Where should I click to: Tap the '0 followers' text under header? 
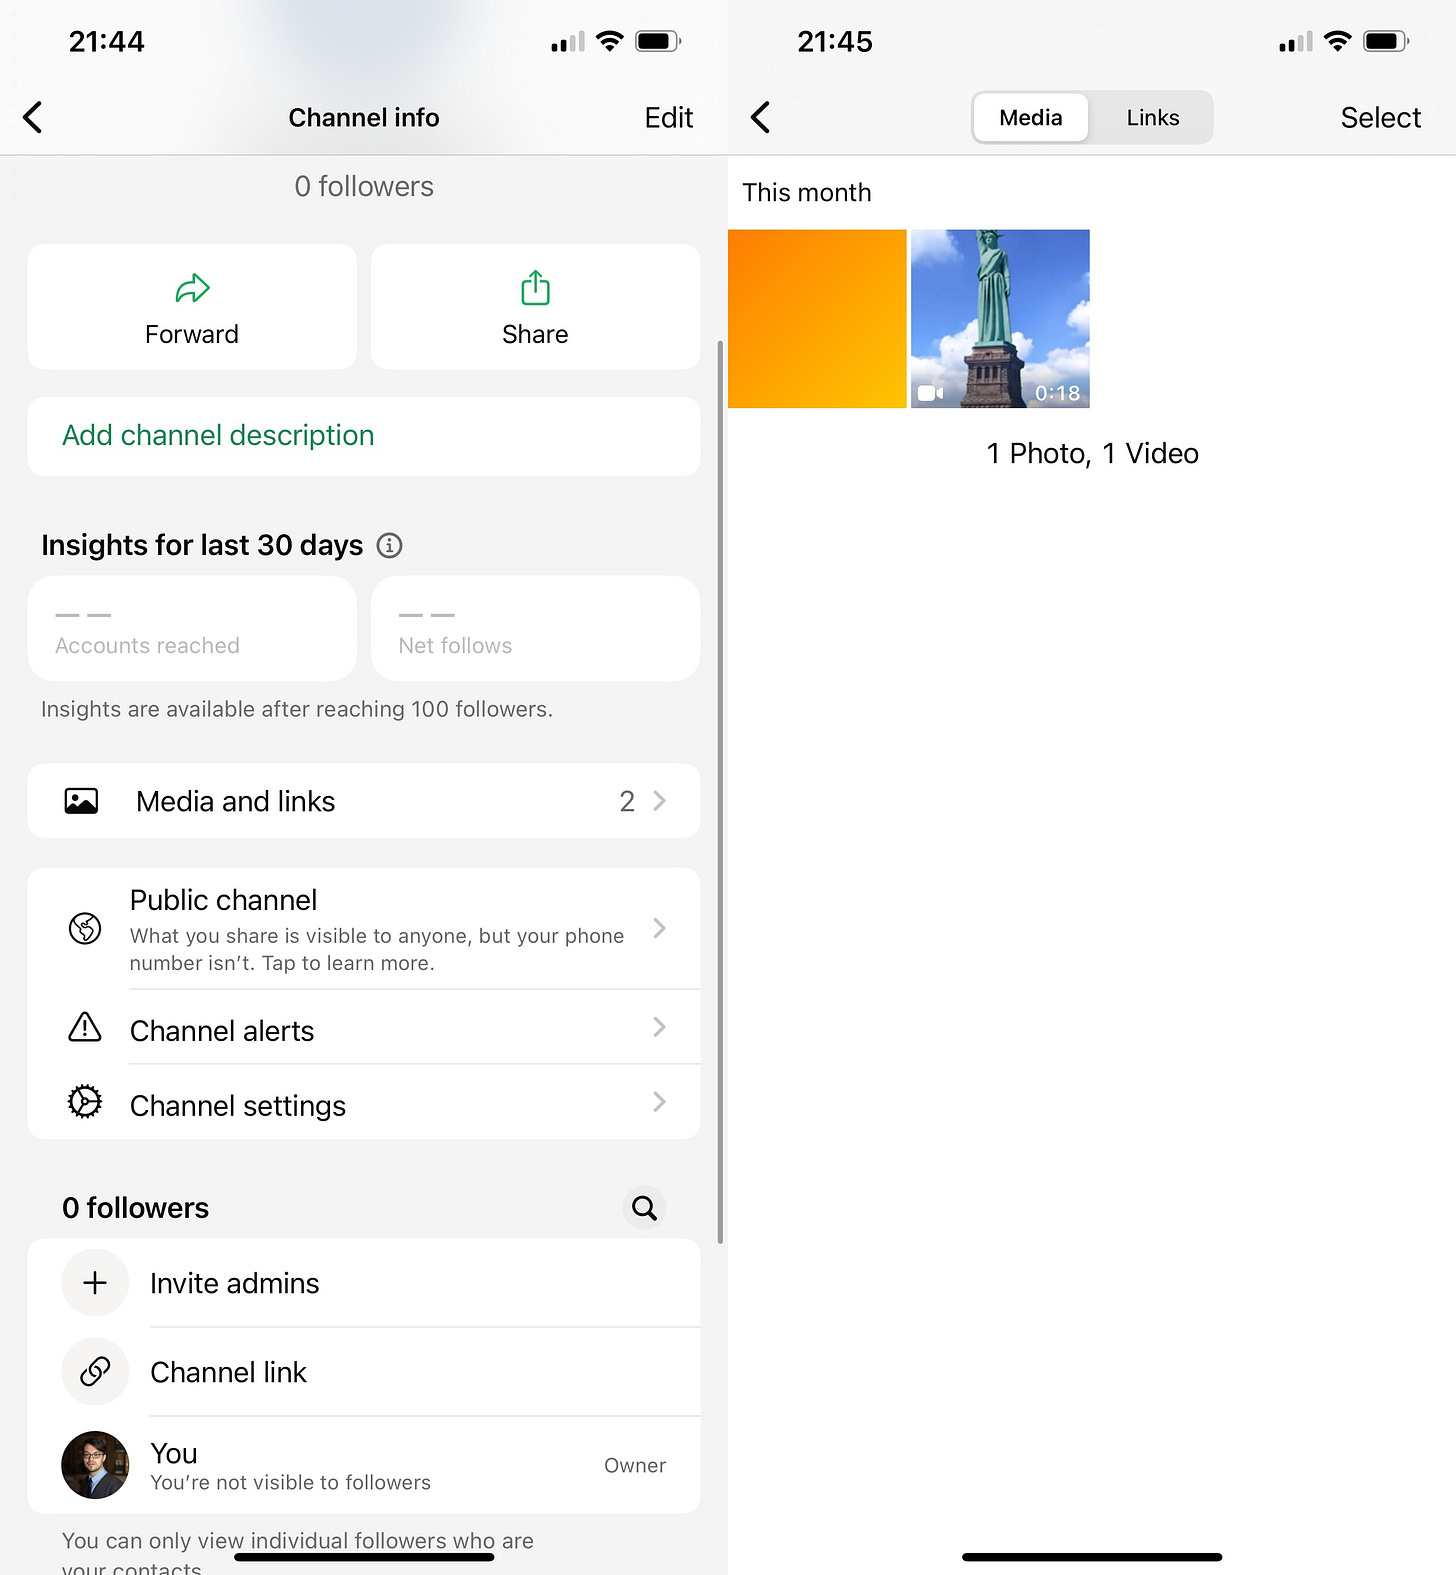click(364, 187)
